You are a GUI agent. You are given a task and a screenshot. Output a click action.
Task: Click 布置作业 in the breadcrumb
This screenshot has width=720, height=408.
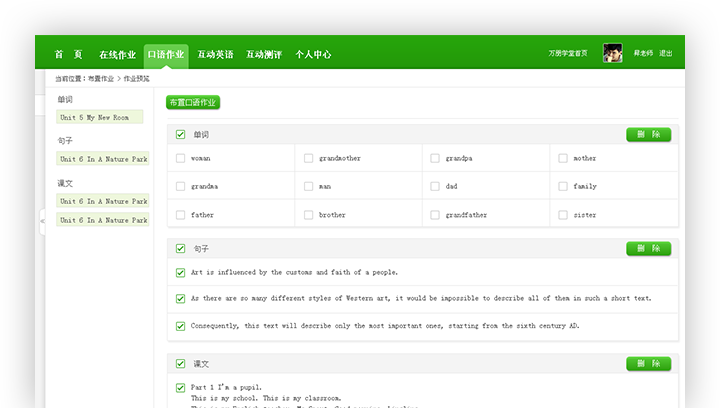(101, 78)
